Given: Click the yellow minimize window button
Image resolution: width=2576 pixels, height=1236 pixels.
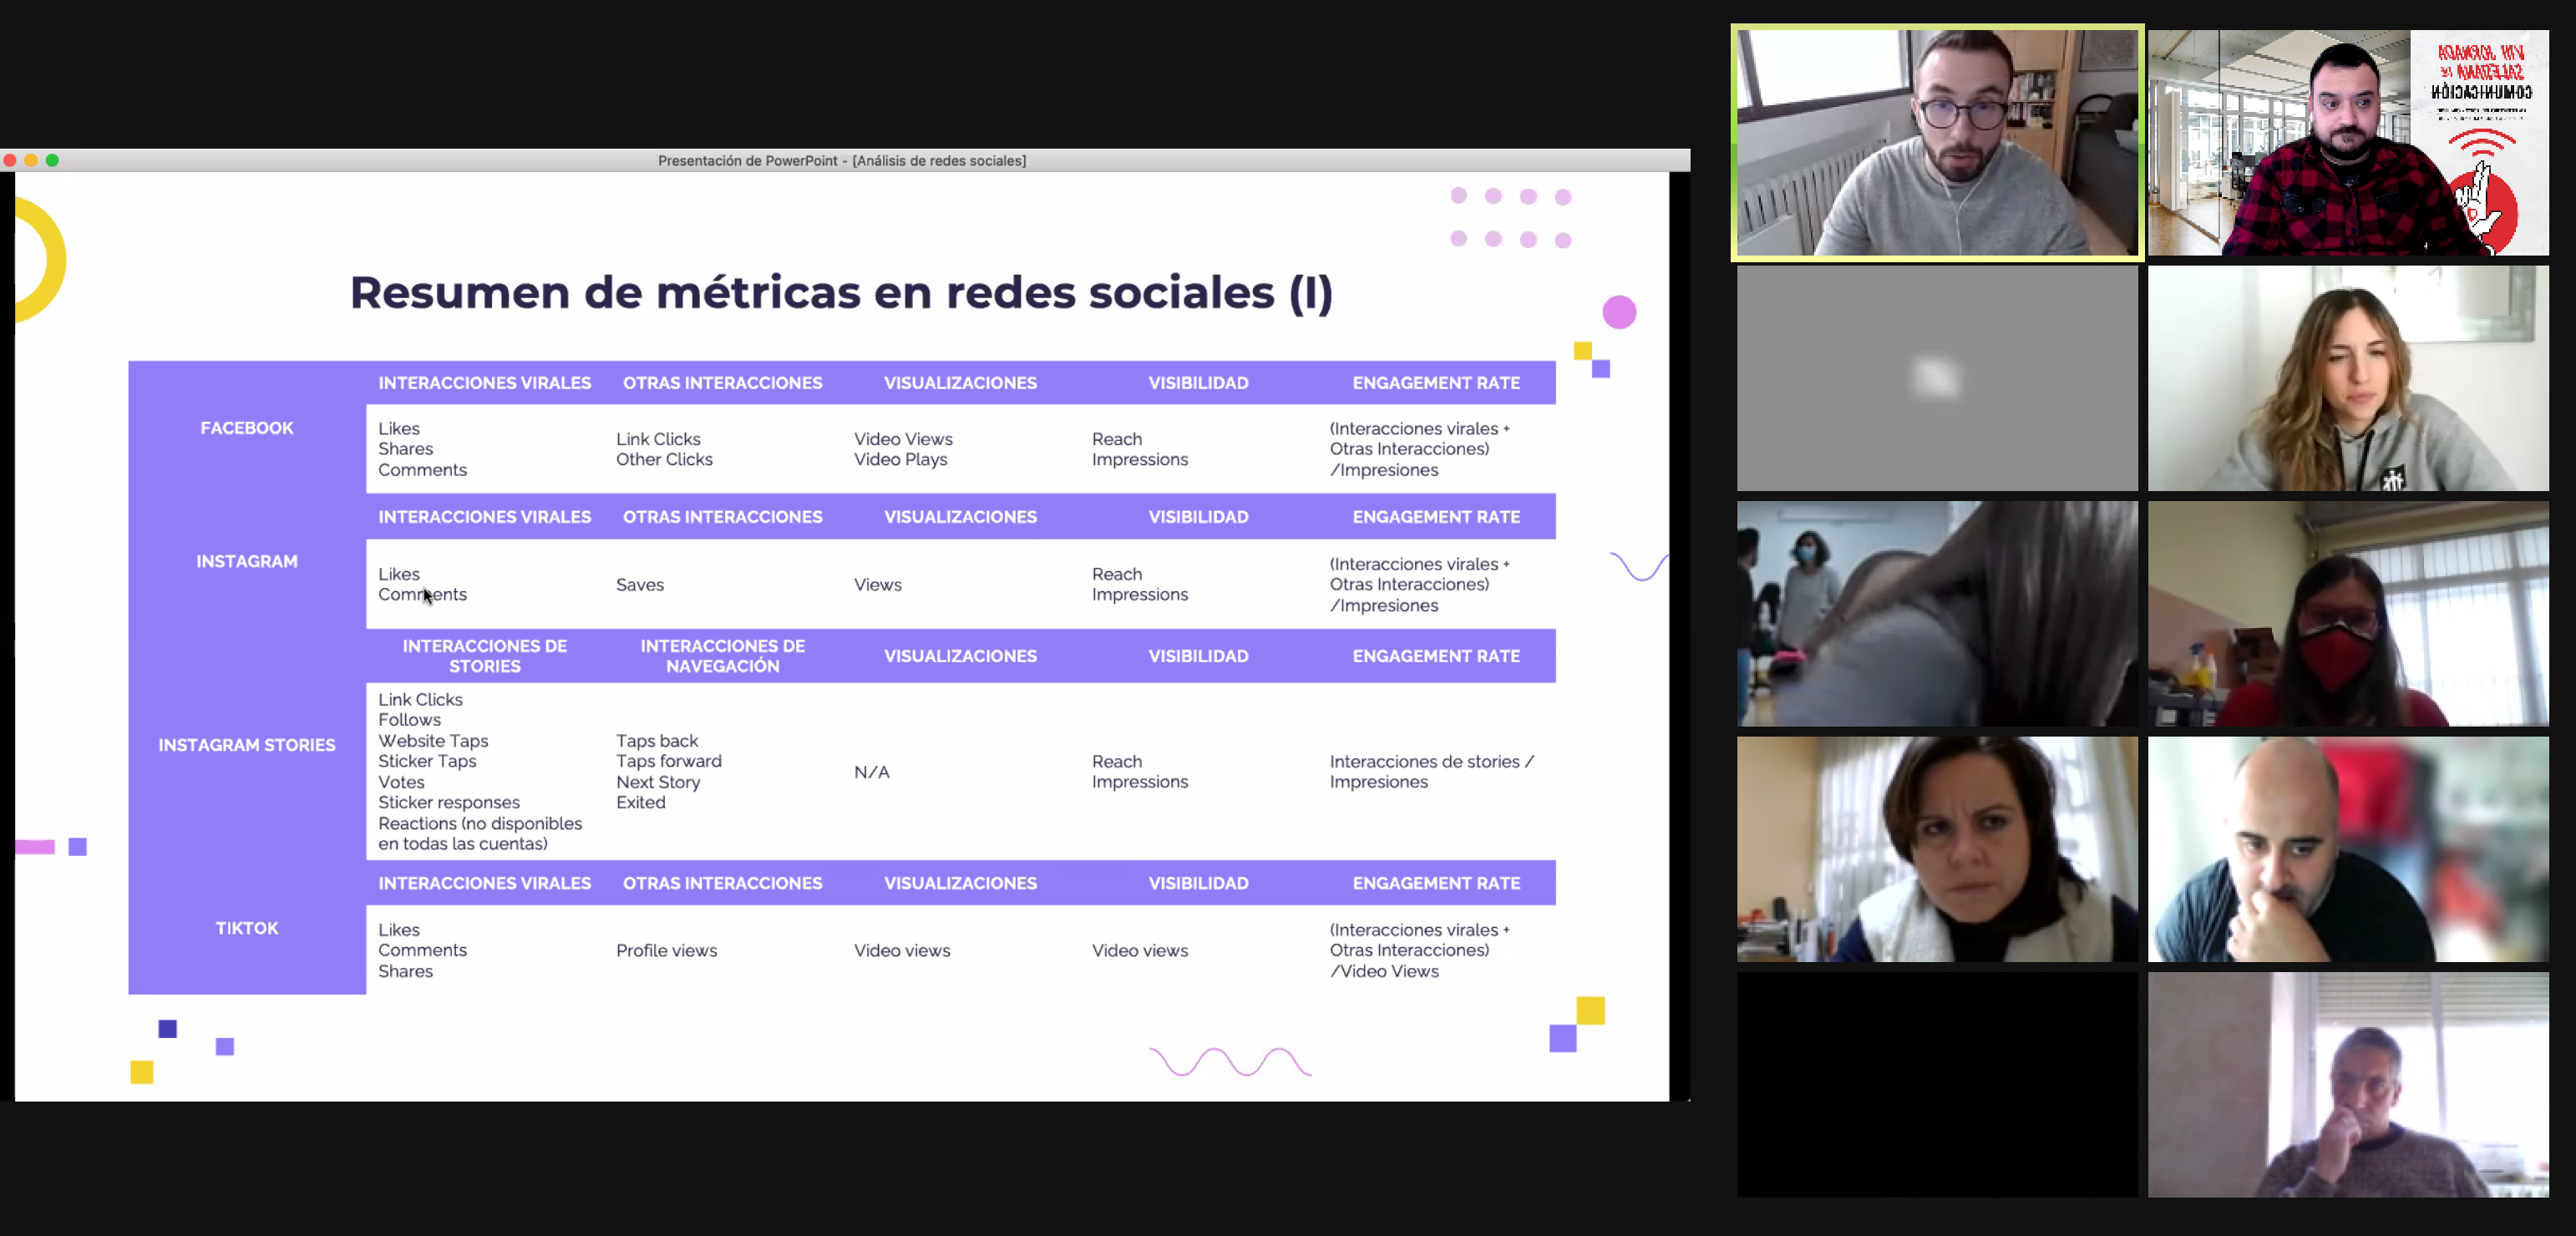Looking at the screenshot, I should (x=31, y=160).
